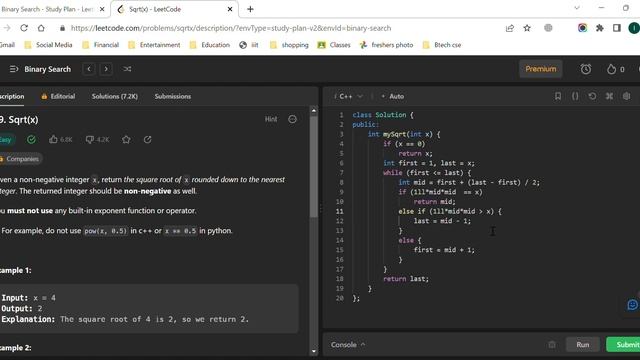Screen dimensions: 640x360
Task: Switch to Editorial tab
Action: (x=58, y=96)
